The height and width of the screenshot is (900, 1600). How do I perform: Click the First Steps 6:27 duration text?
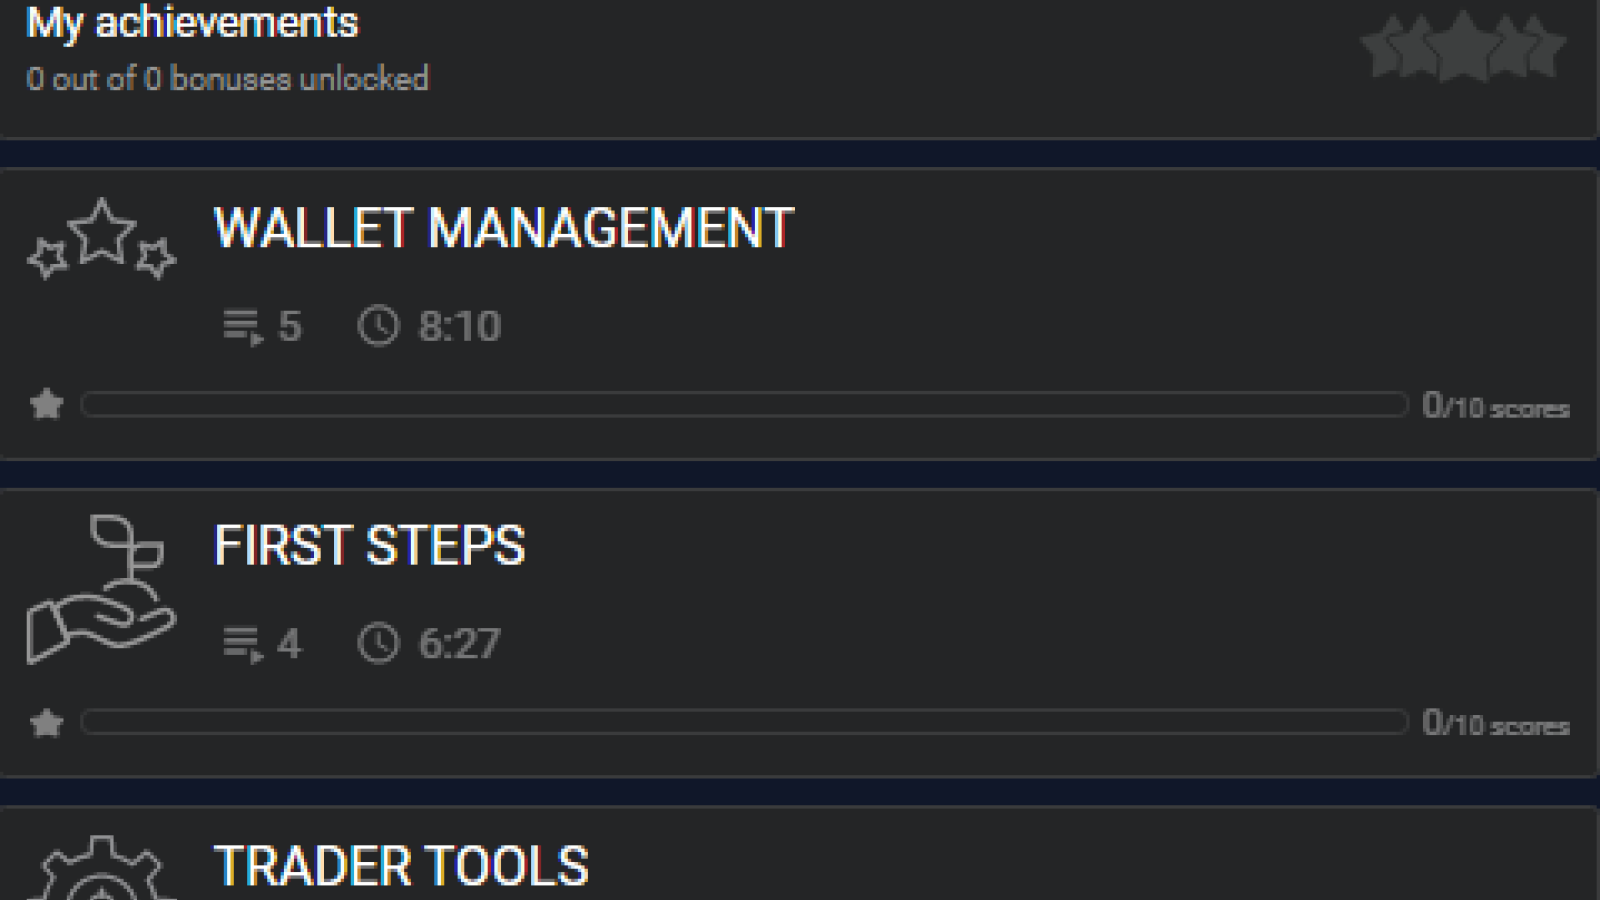[x=459, y=644]
